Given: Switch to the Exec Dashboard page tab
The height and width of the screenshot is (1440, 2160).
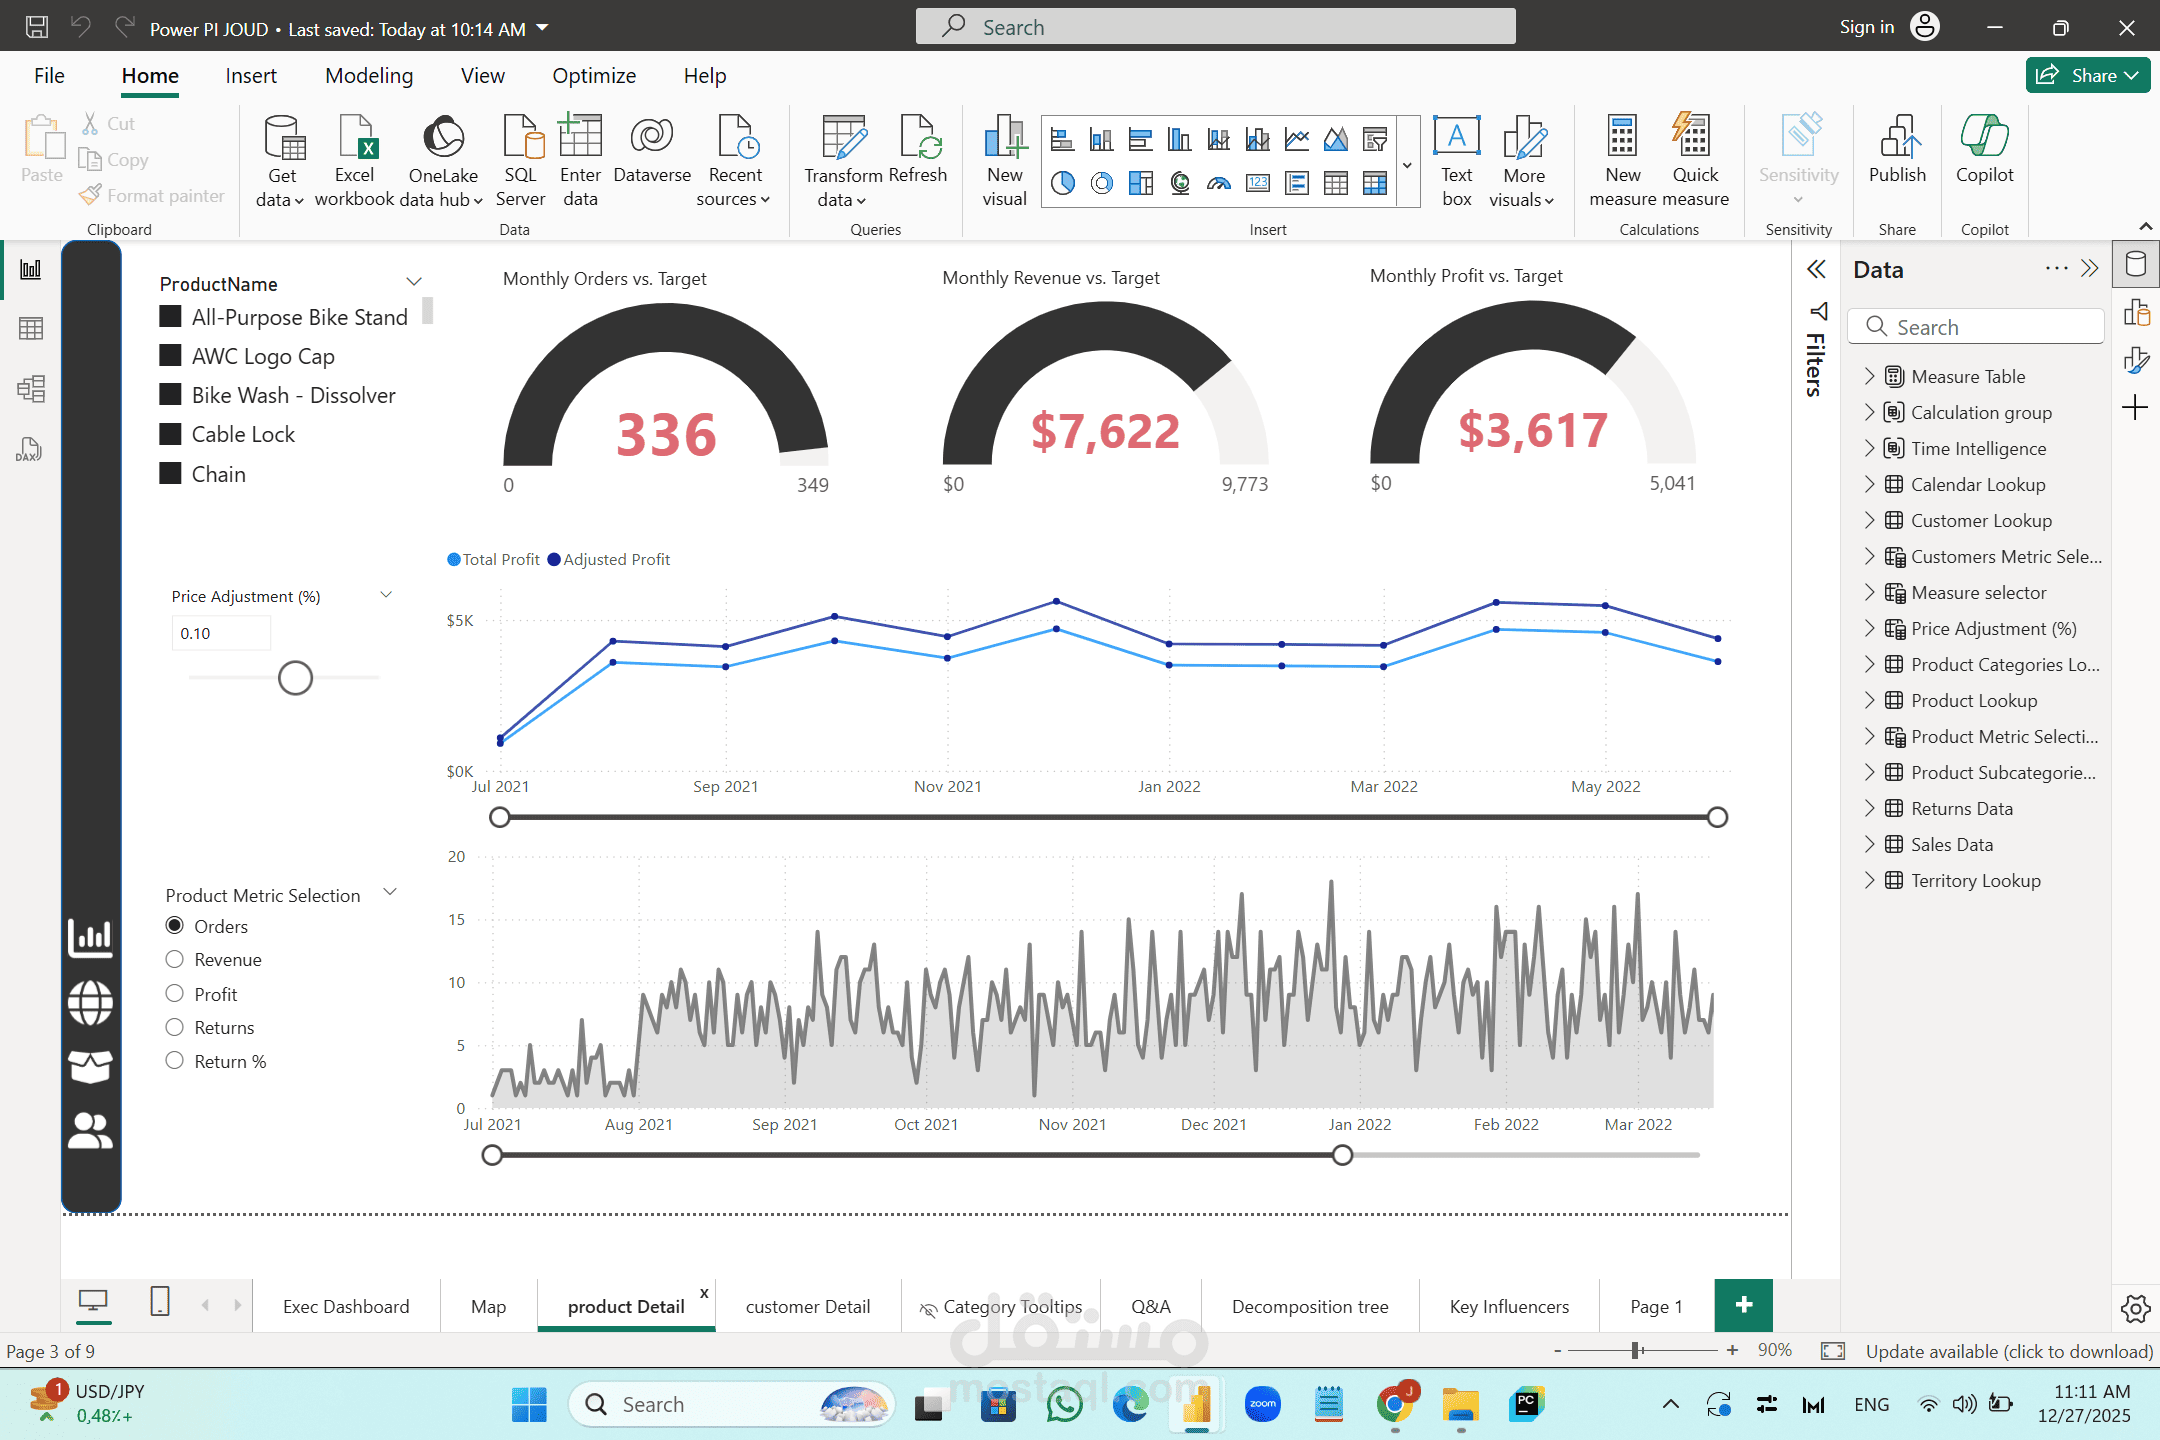Looking at the screenshot, I should pyautogui.click(x=346, y=1306).
